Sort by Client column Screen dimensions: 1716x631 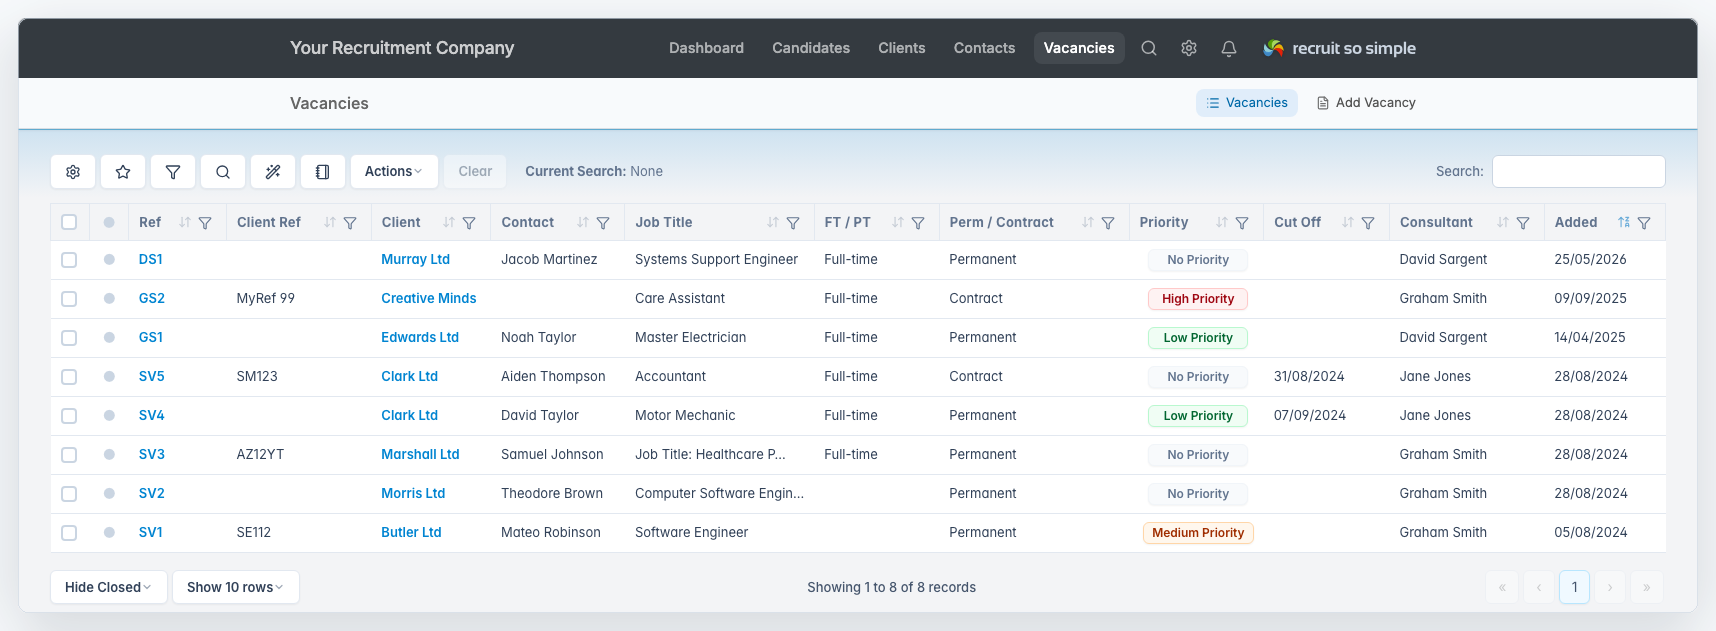[x=449, y=223]
